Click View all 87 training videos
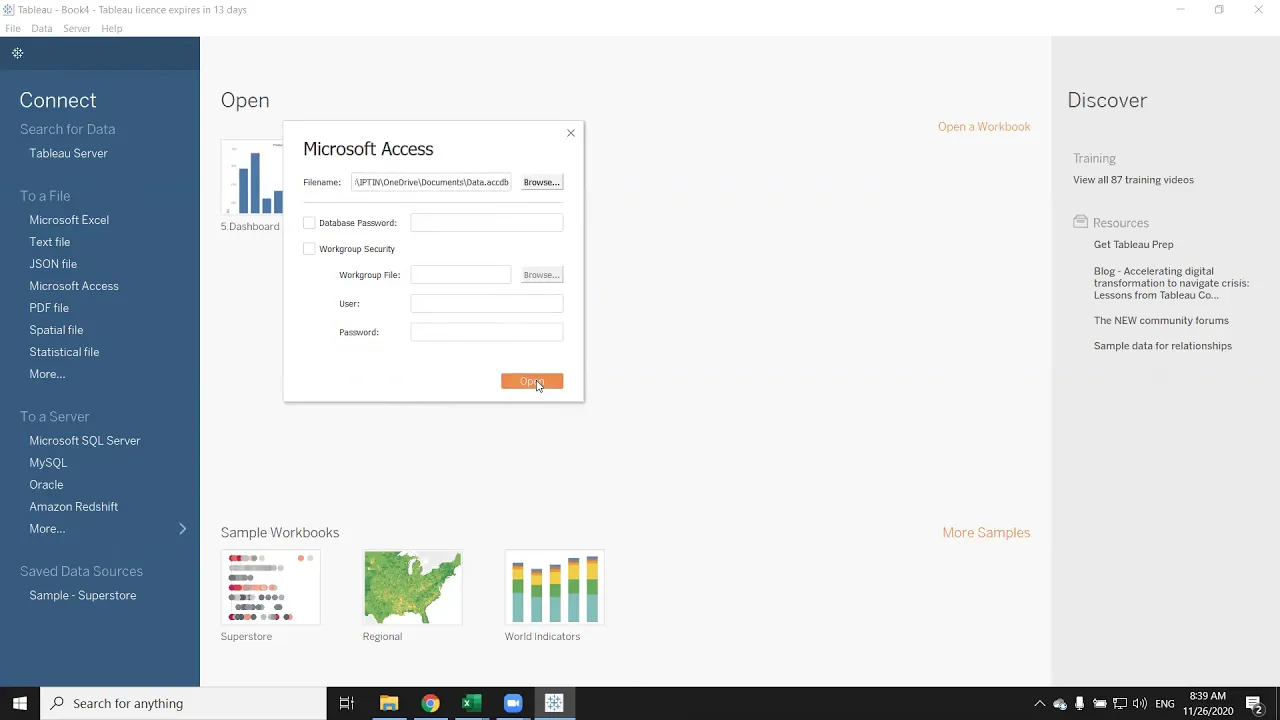This screenshot has height=720, width=1280. (x=1133, y=180)
